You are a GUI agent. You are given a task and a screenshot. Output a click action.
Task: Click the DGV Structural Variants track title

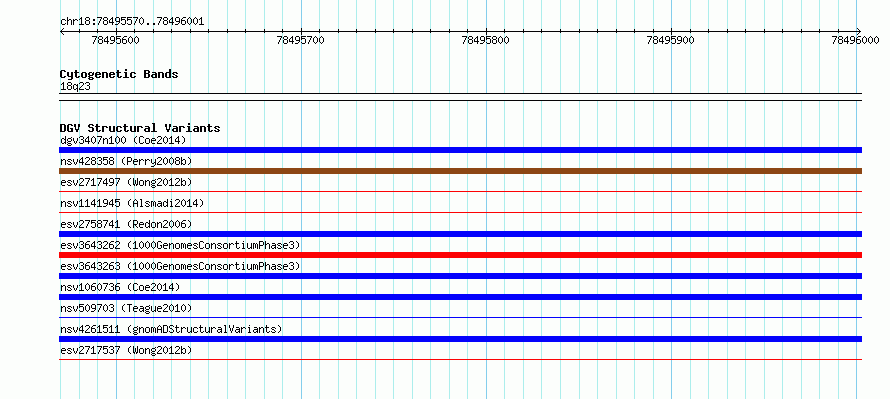140,128
